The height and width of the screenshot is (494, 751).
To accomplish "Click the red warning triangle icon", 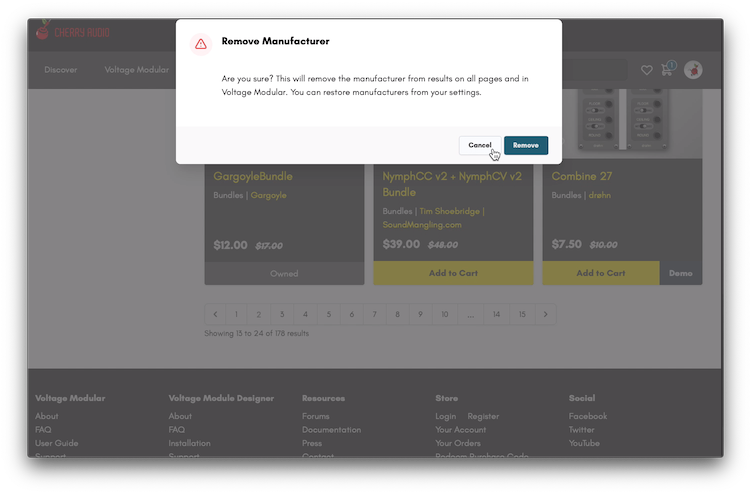I will point(201,44).
